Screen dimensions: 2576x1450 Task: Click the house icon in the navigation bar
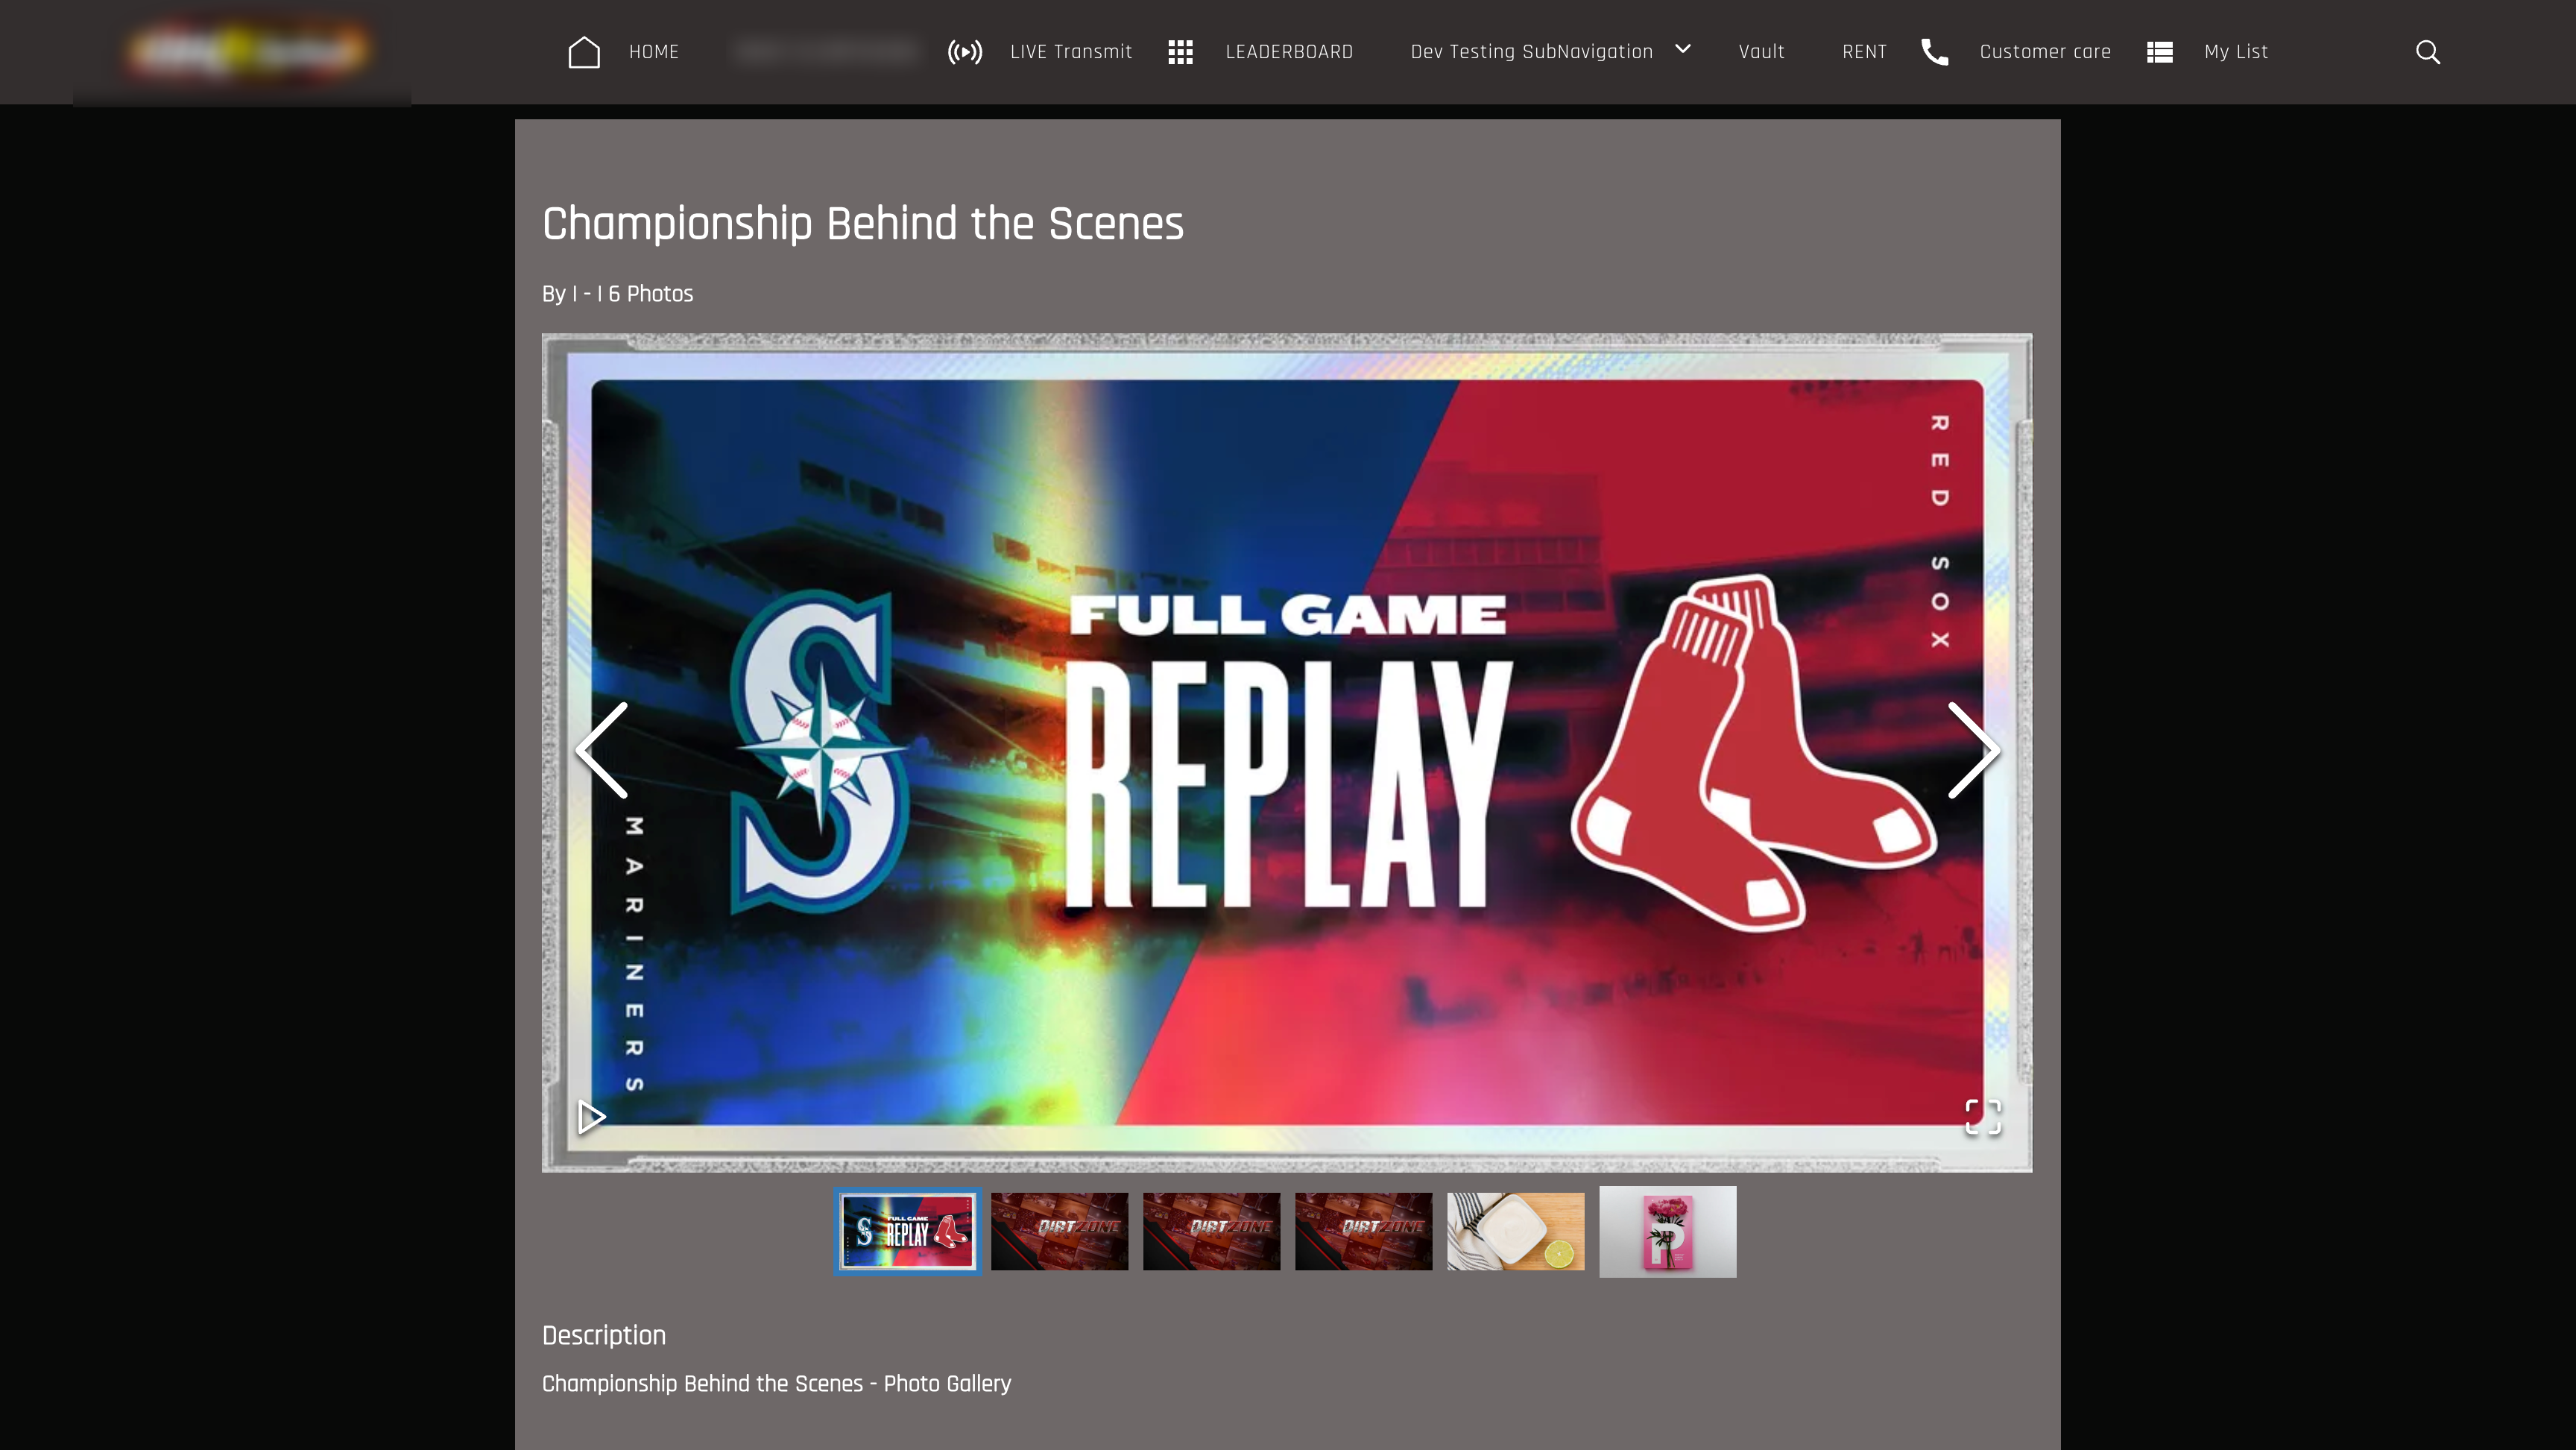(584, 52)
